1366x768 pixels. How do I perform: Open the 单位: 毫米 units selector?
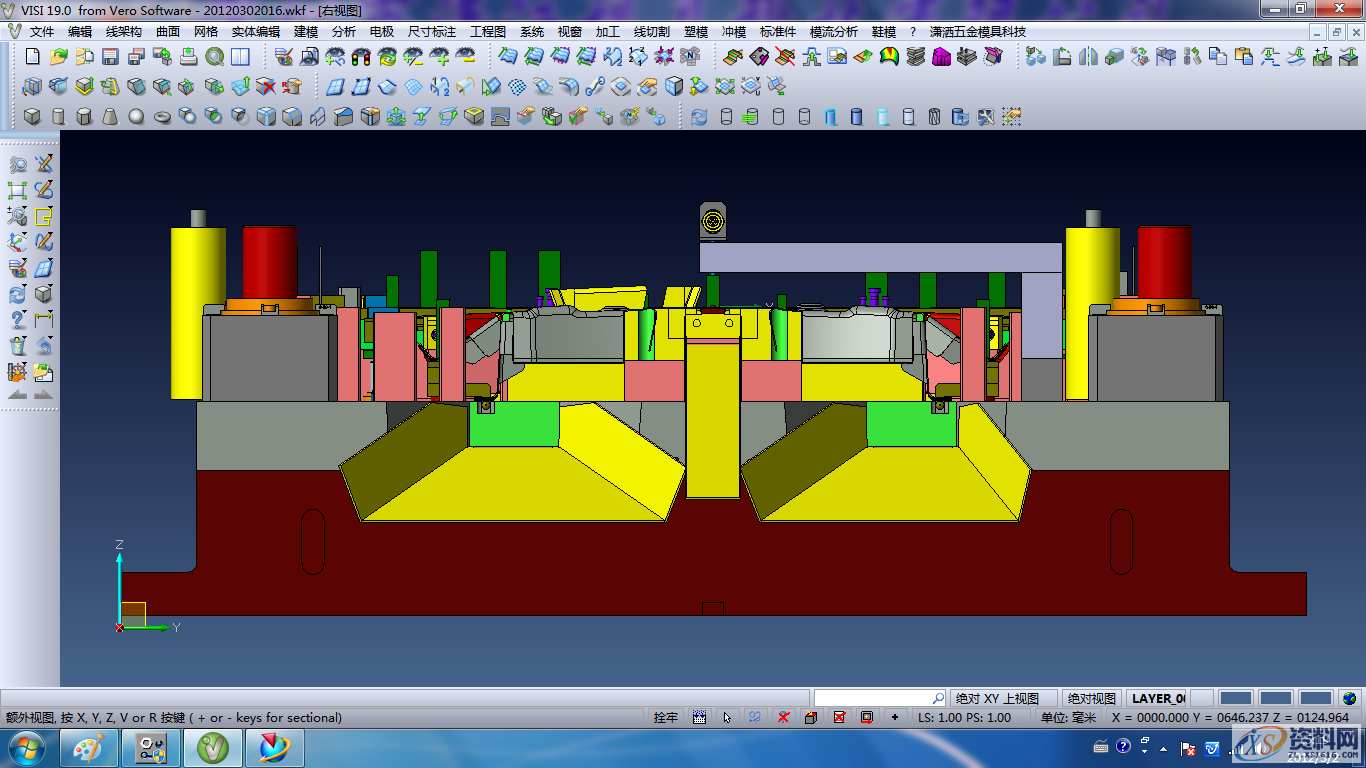(1068, 717)
